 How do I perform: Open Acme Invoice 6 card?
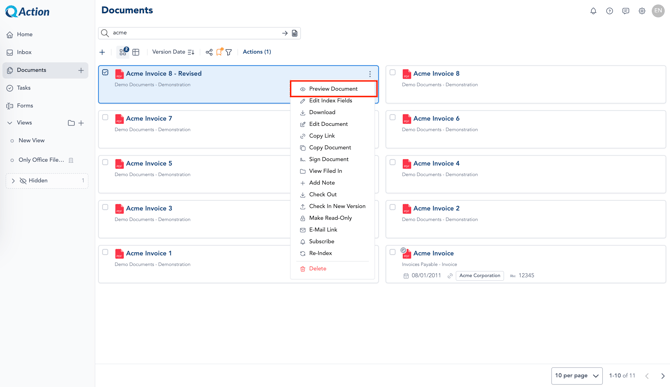pos(526,129)
